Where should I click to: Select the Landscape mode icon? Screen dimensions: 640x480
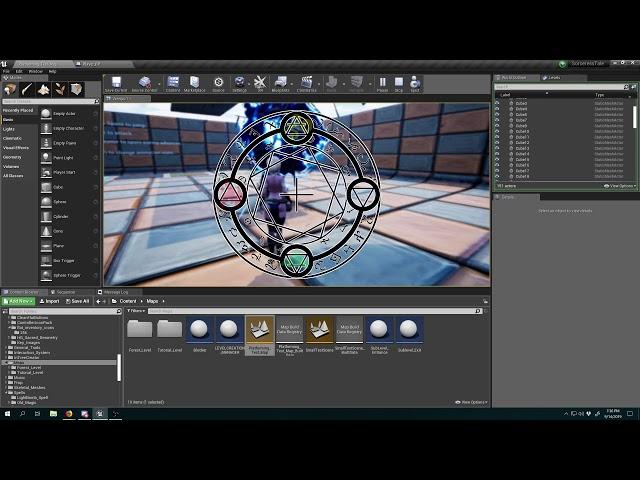click(43, 89)
